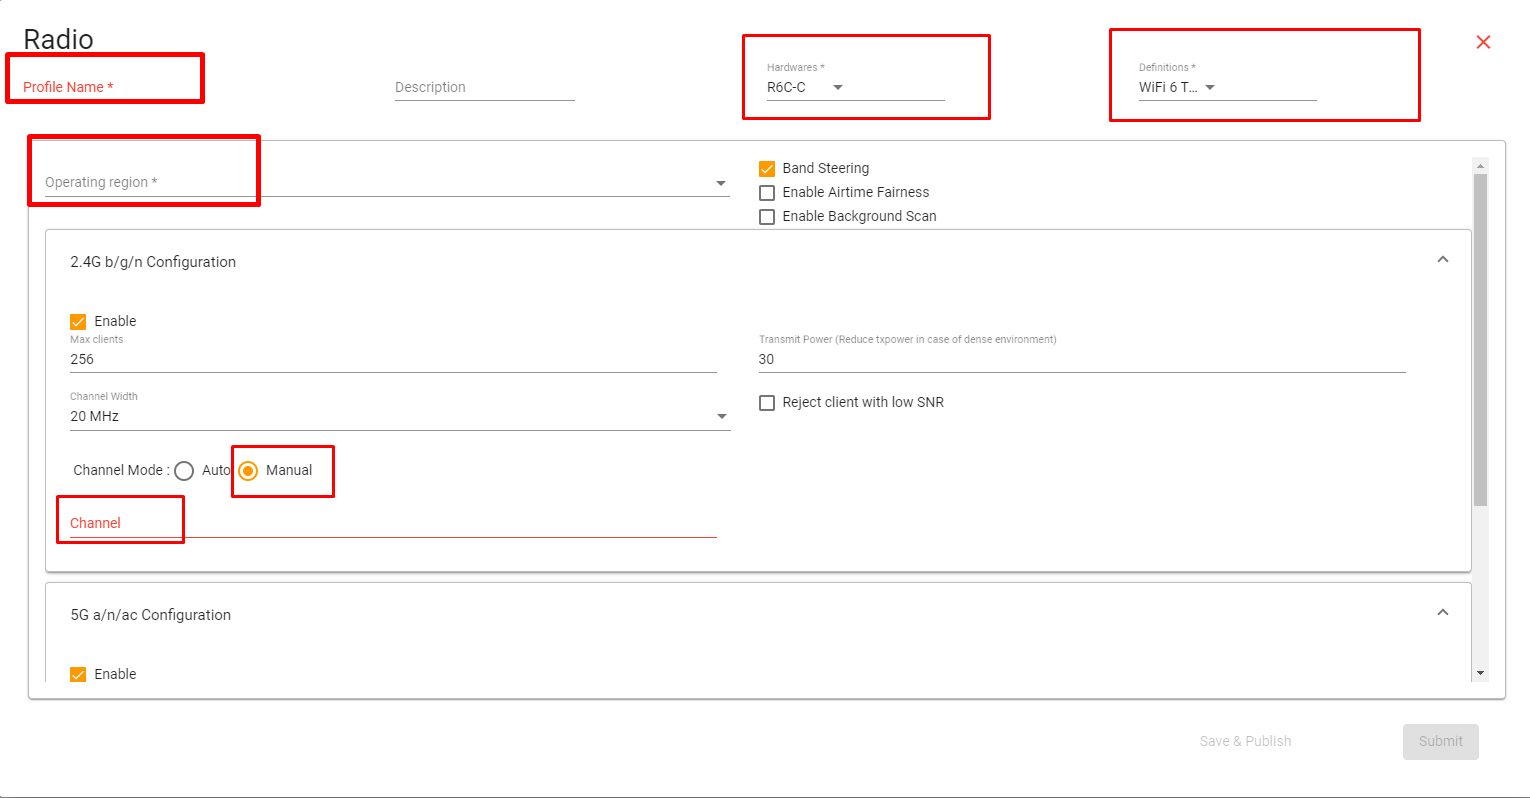Click the Channel input field
The height and width of the screenshot is (798, 1530).
(x=393, y=523)
